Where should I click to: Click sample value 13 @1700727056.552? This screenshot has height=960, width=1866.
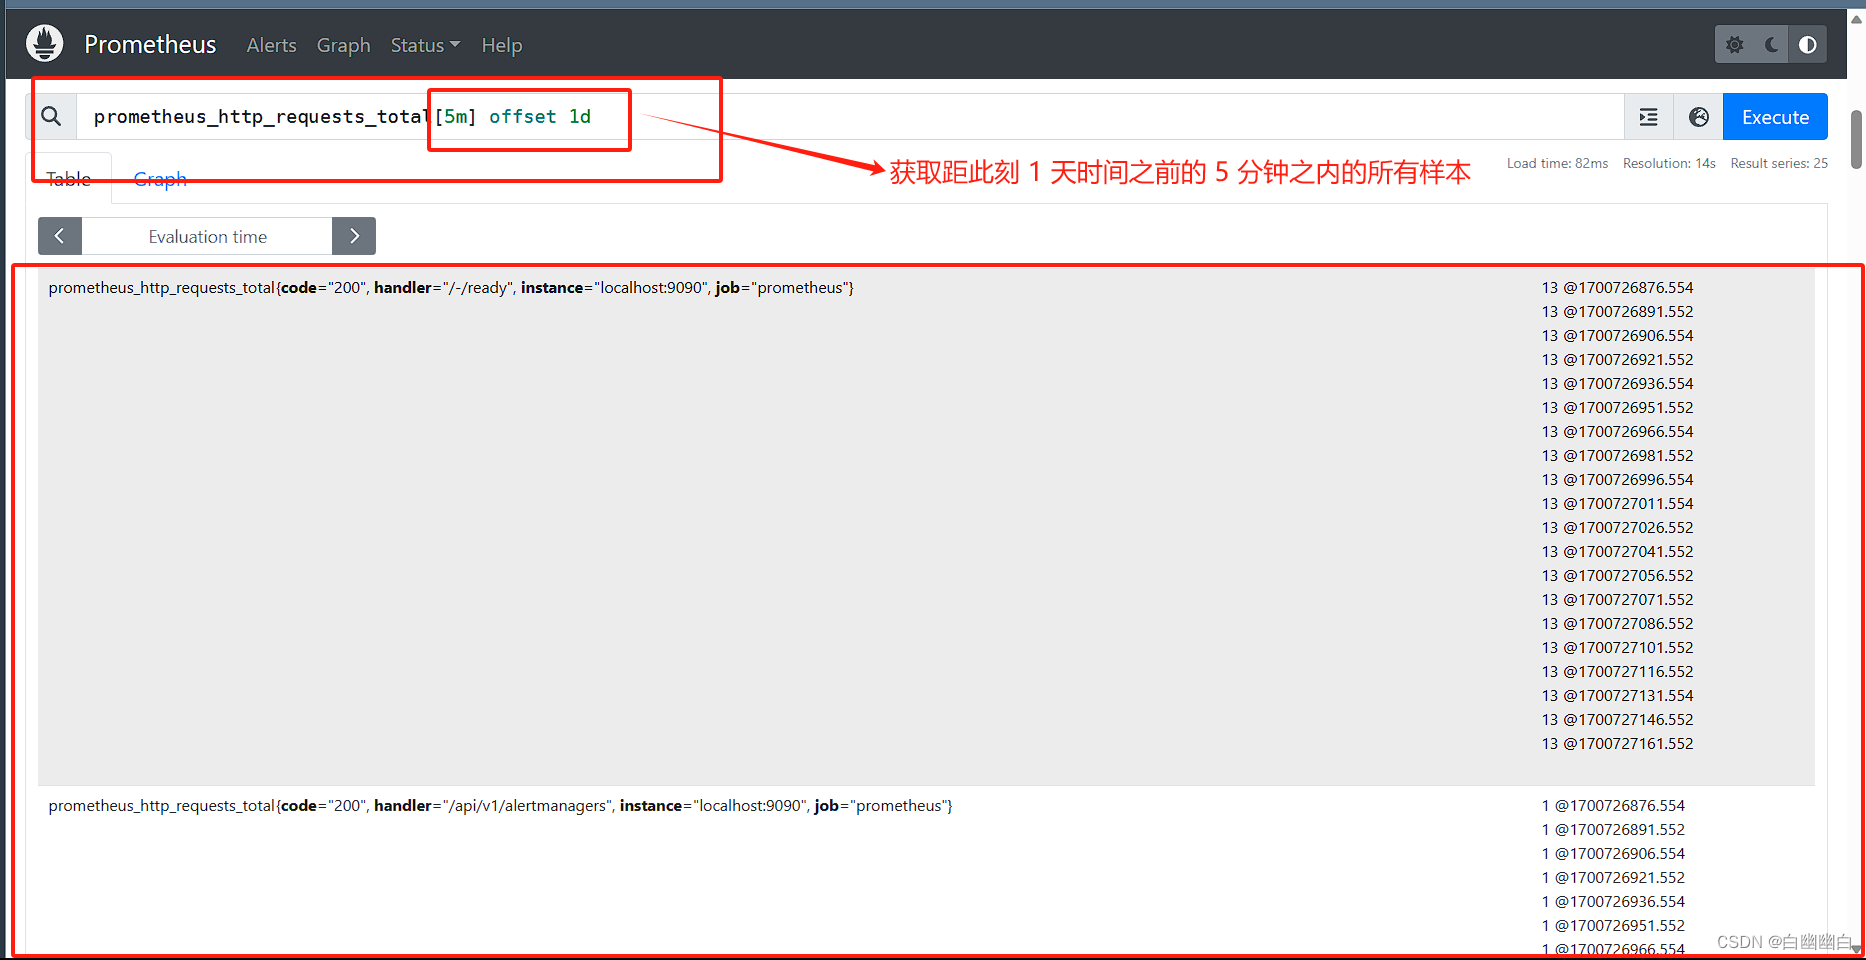tap(1617, 576)
